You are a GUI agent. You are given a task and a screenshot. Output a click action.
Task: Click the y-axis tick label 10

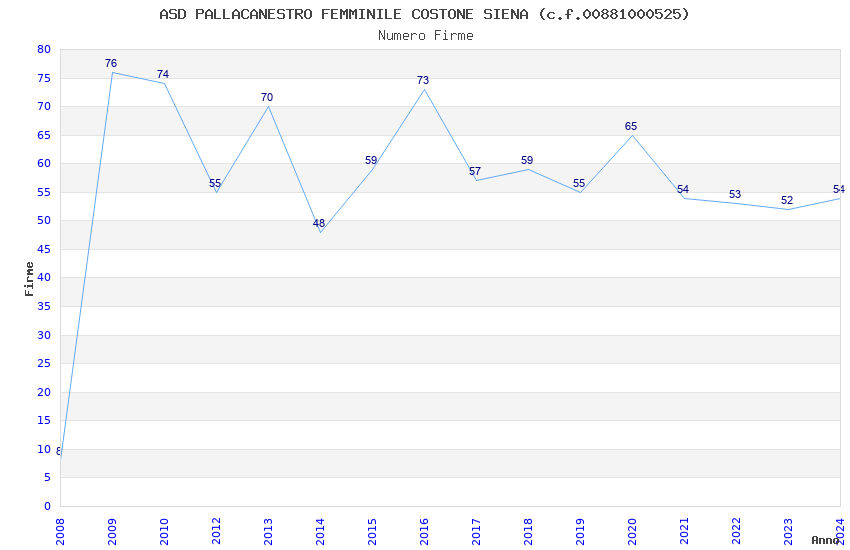pyautogui.click(x=44, y=449)
